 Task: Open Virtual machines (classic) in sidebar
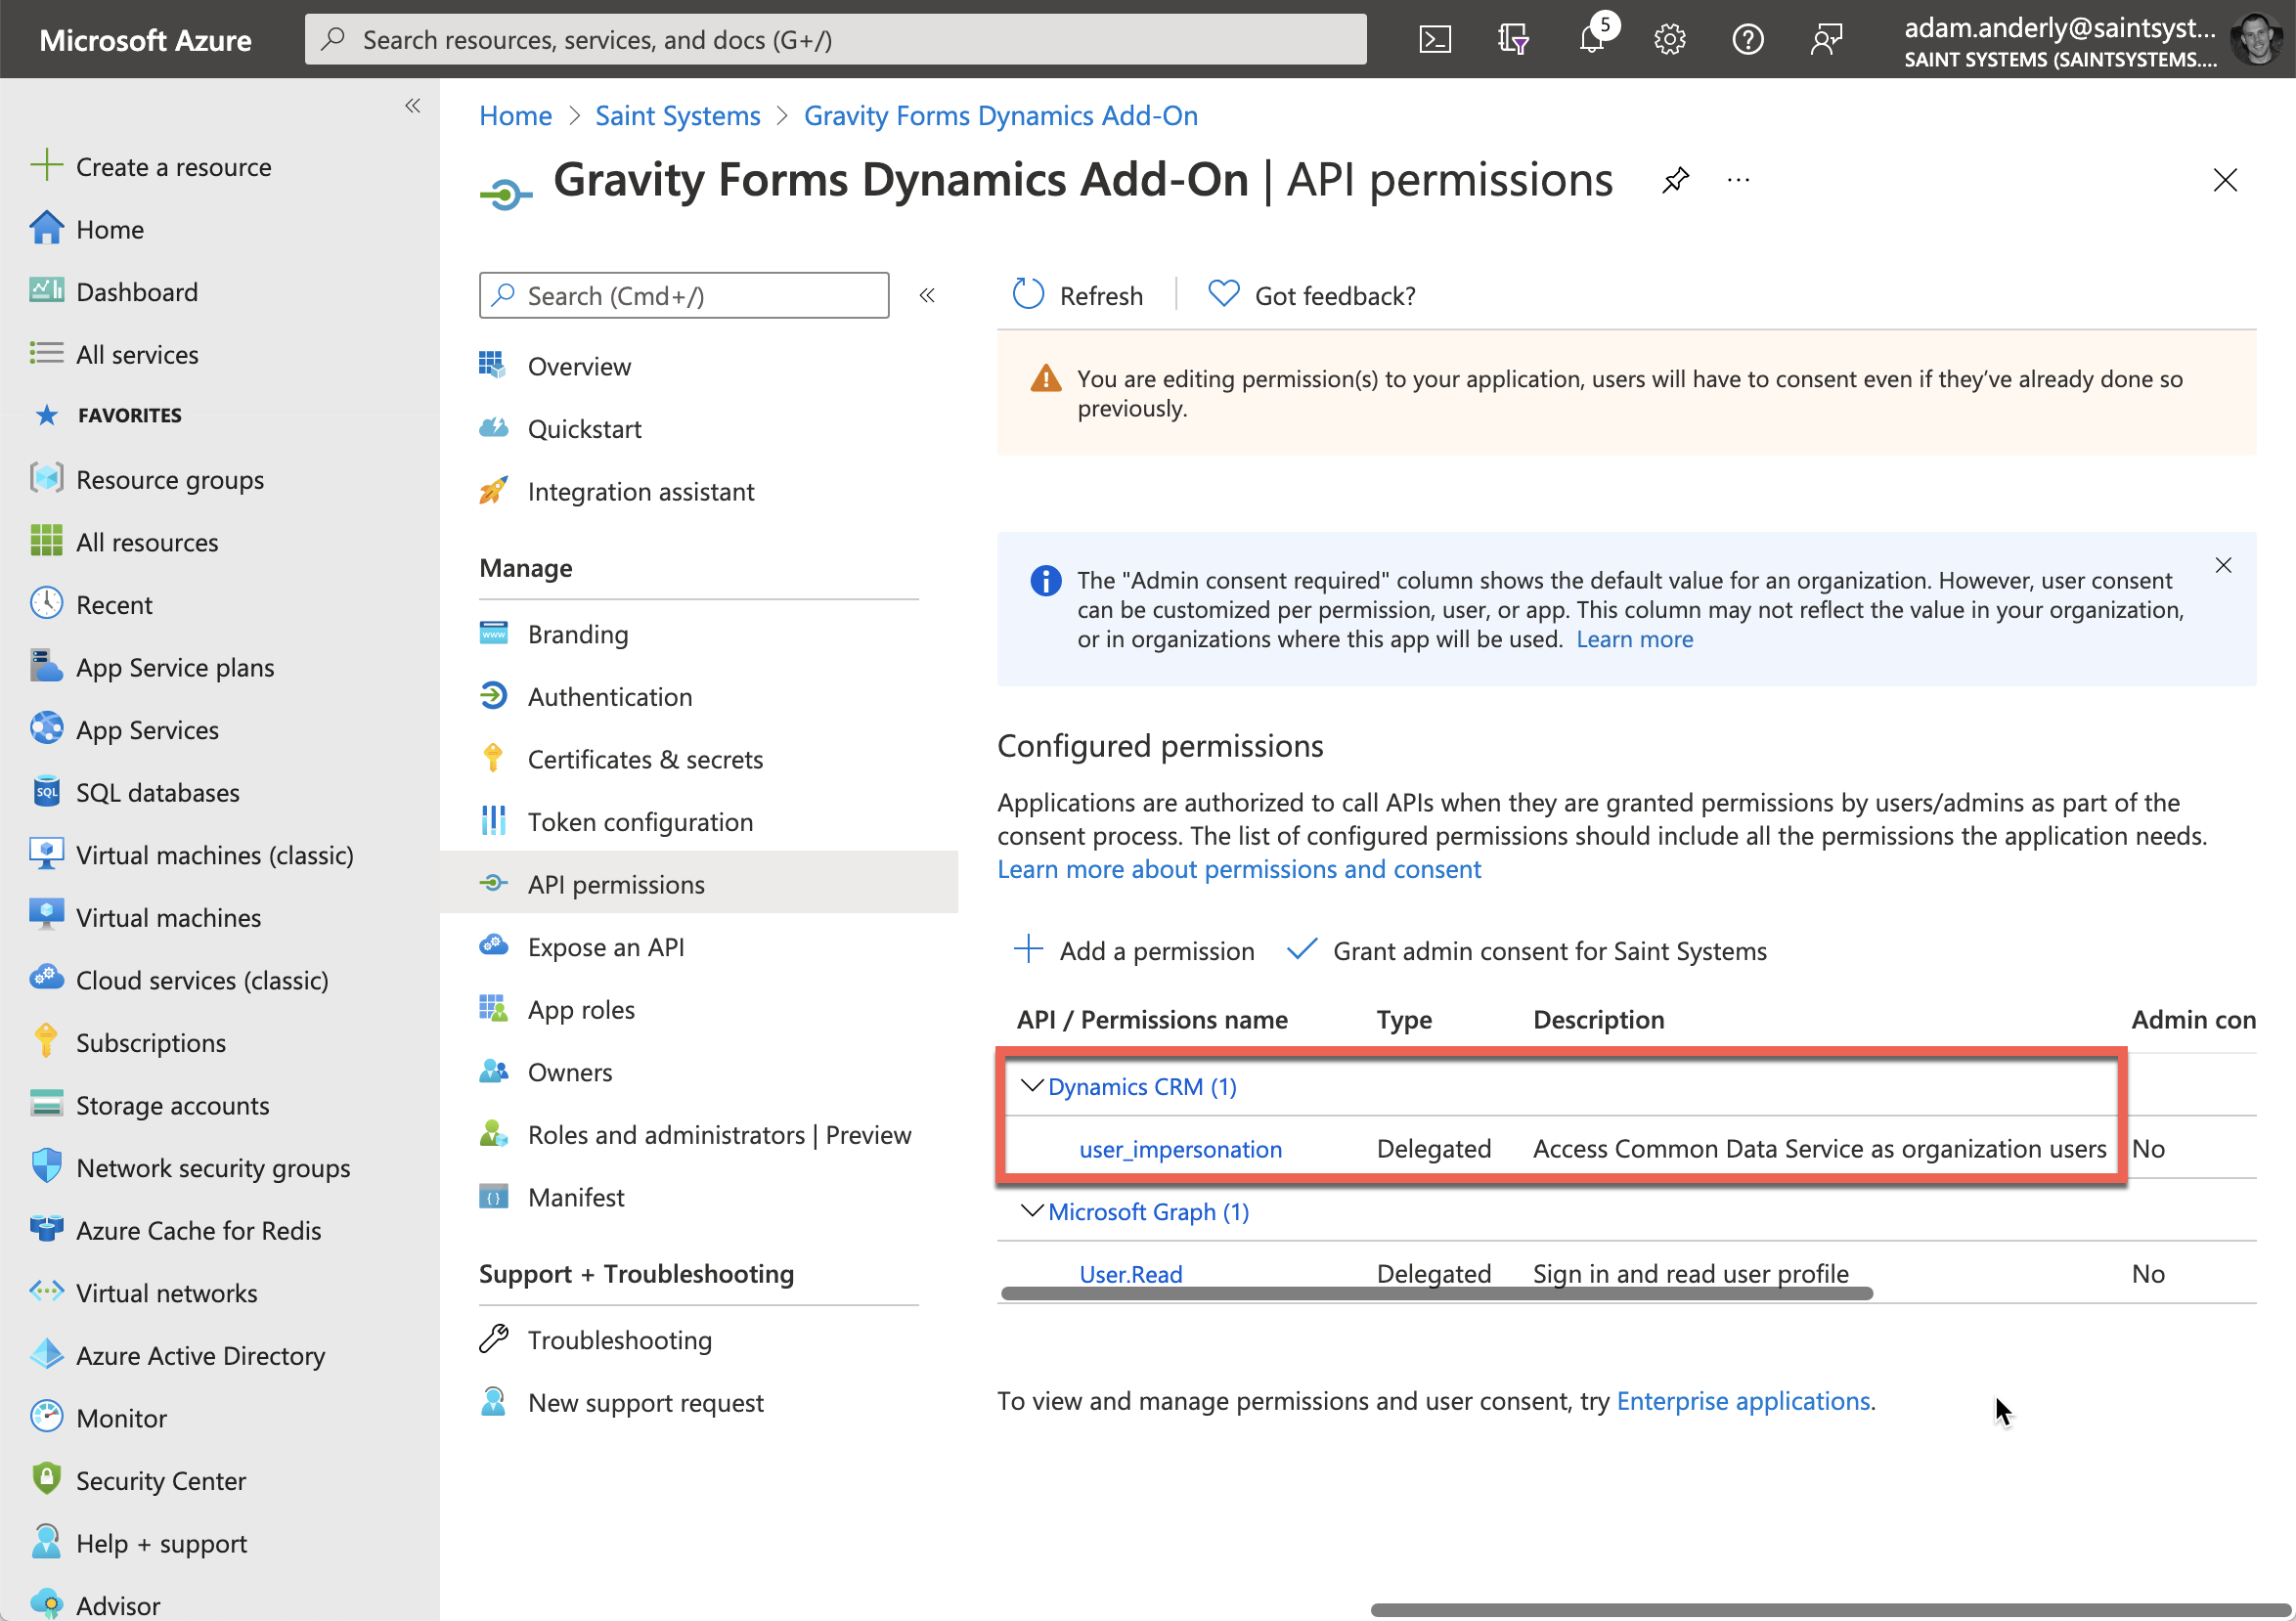[x=215, y=855]
